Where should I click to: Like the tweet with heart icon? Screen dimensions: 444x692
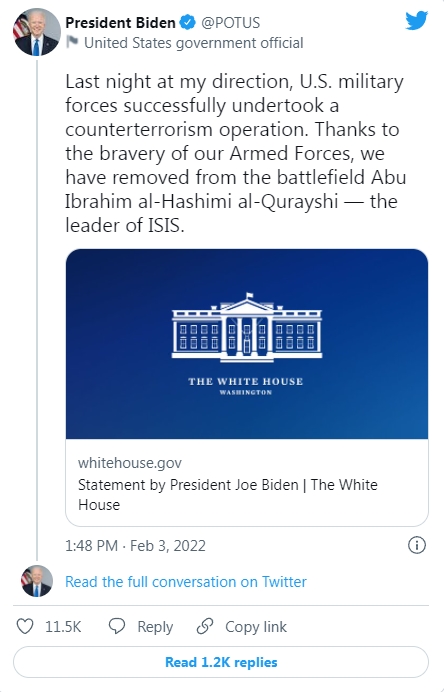click(x=25, y=627)
